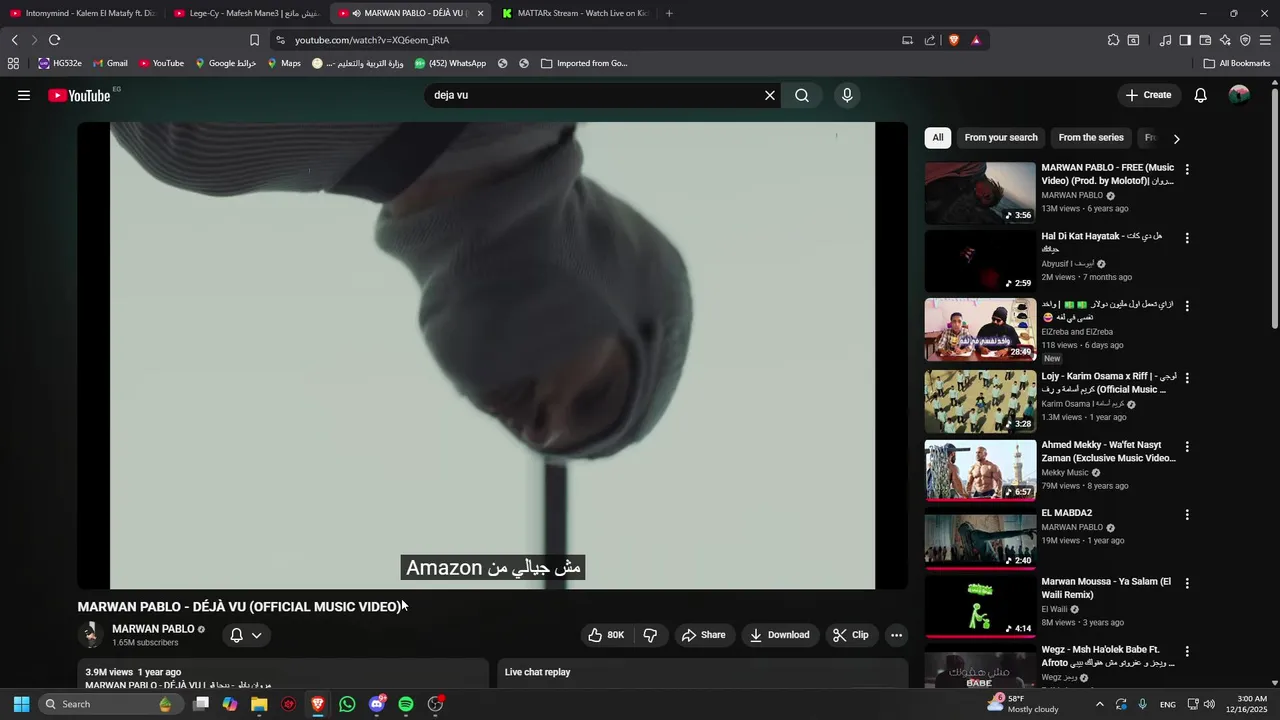Download the video
Image resolution: width=1280 pixels, height=720 pixels.
pos(779,635)
